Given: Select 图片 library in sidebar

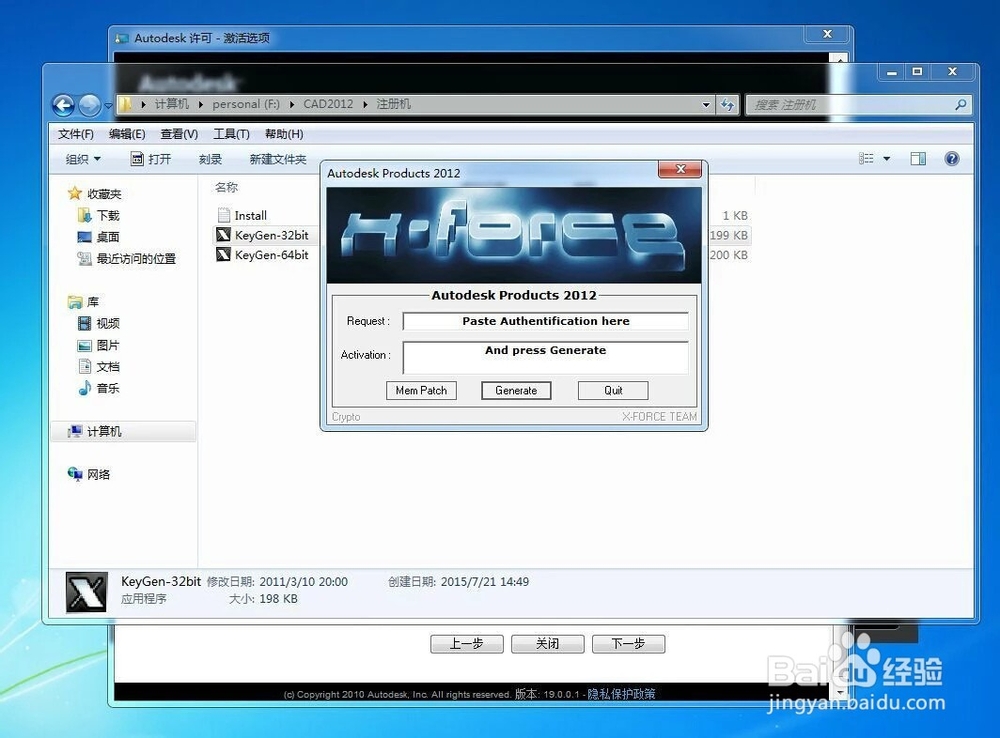Looking at the screenshot, I should click(x=108, y=345).
